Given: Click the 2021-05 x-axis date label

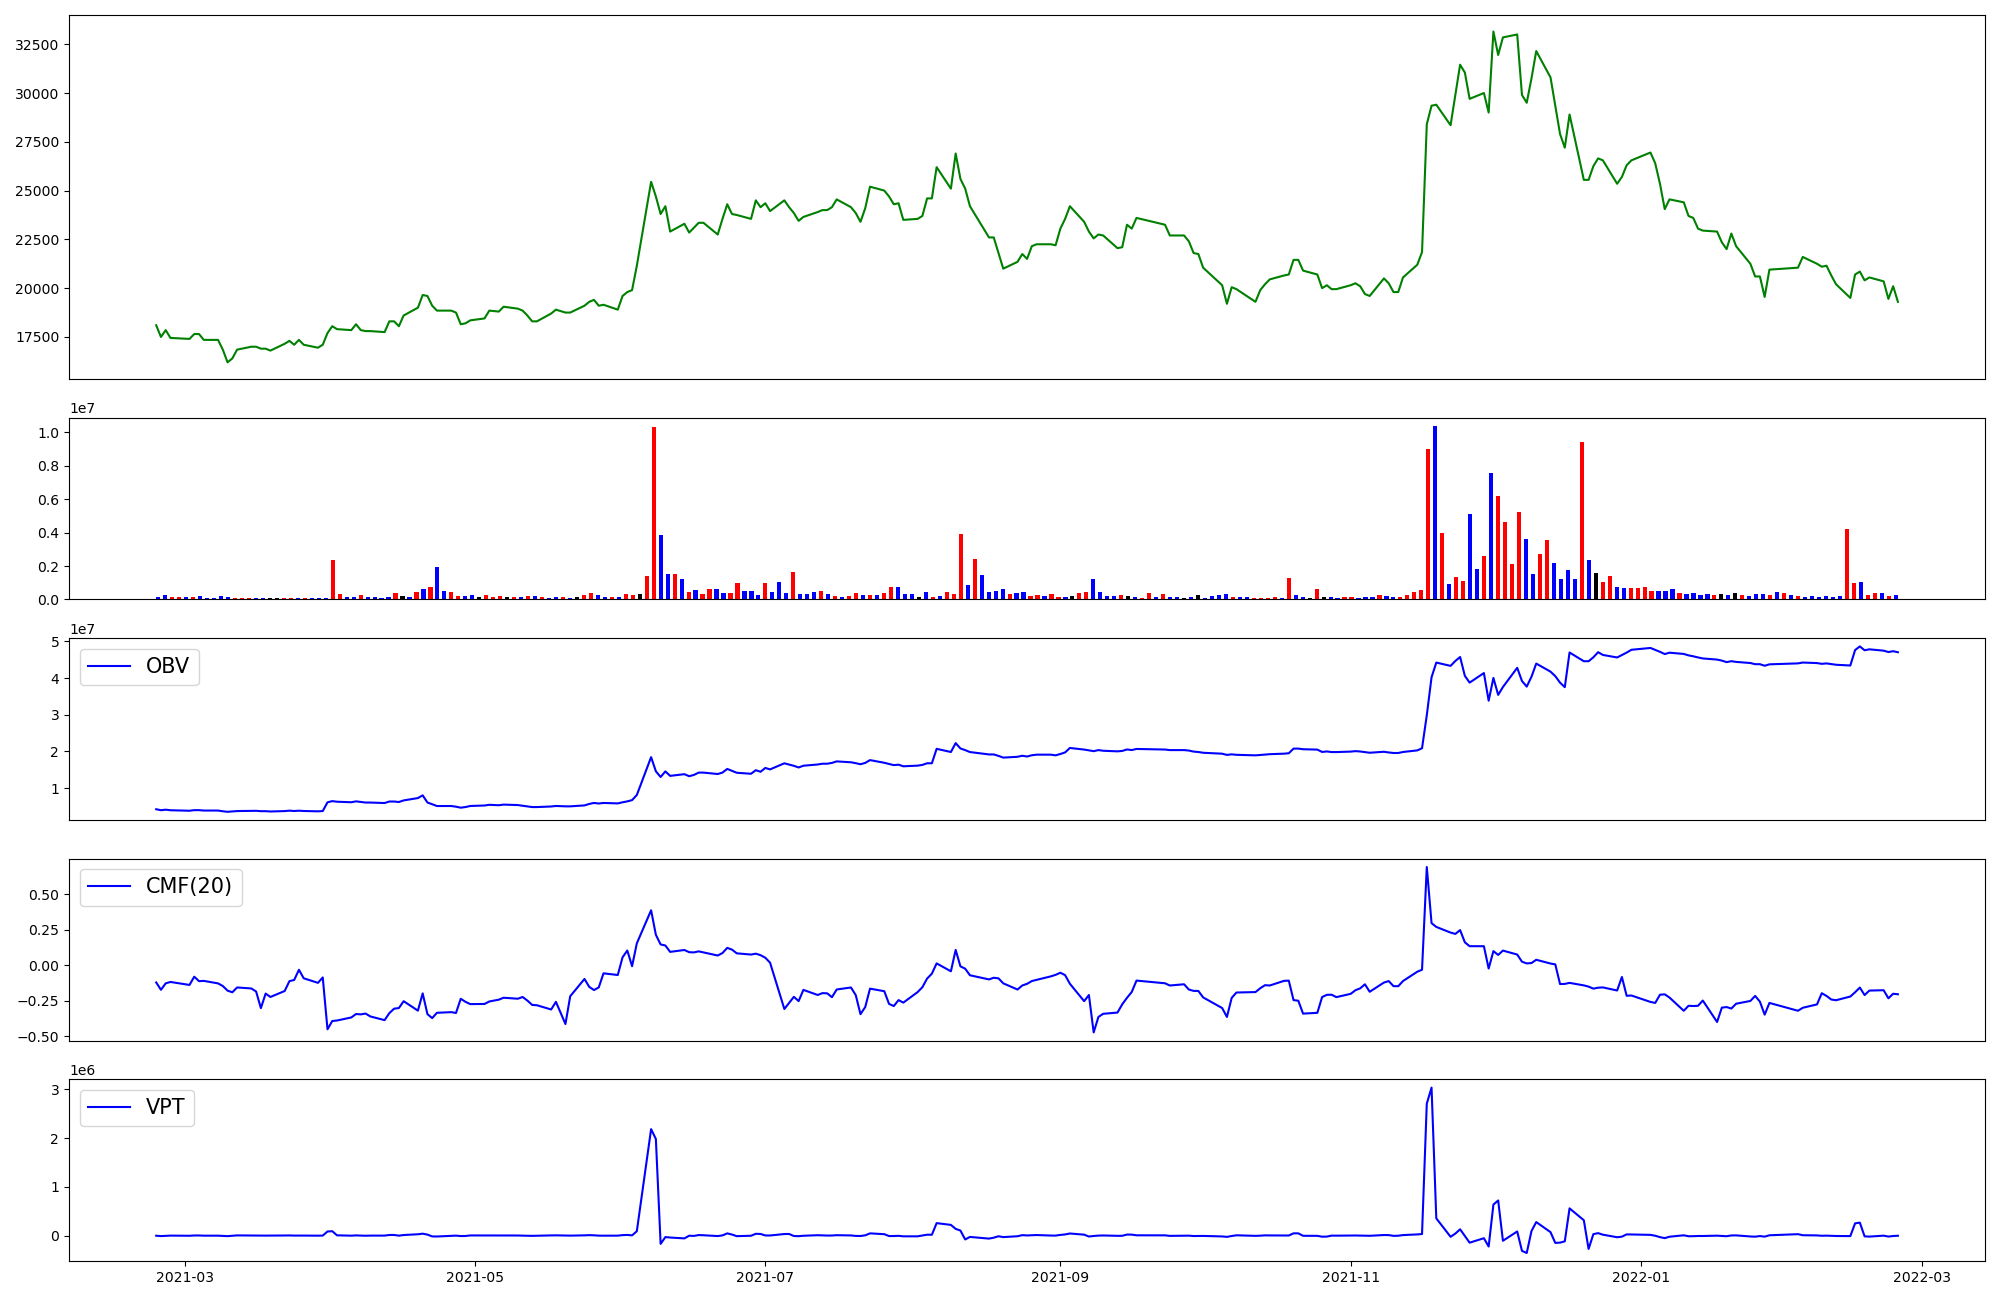Looking at the screenshot, I should click(475, 1277).
